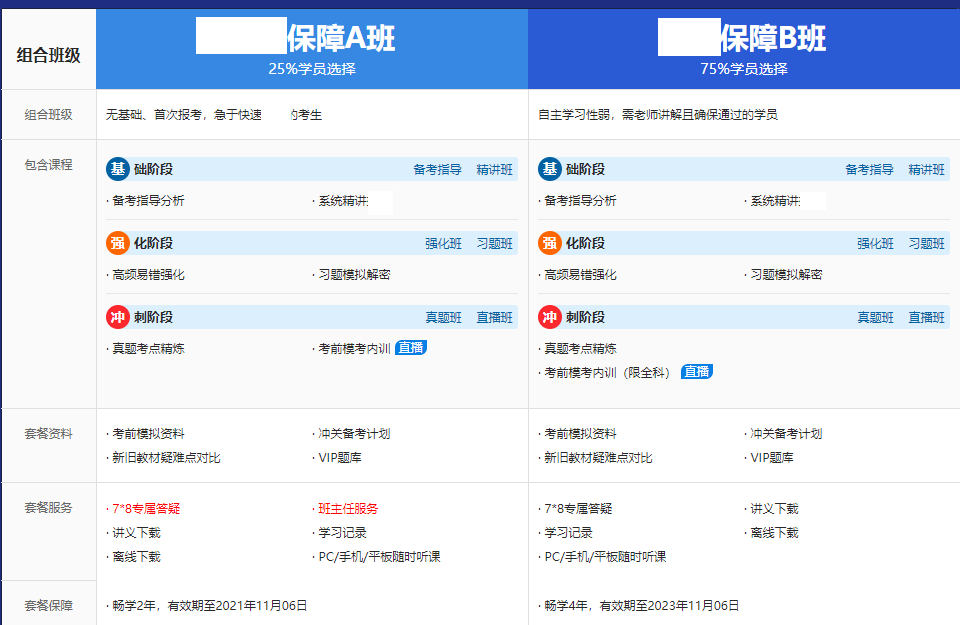Click 讲义下载 in the B班 column
Screen dimensions: 960x625
[x=774, y=509]
